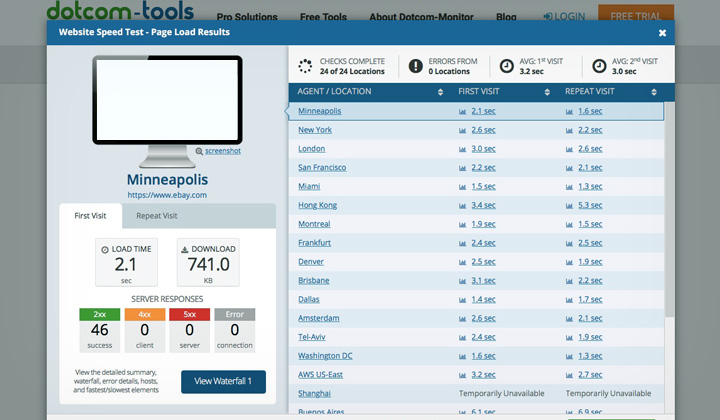Sort by First Visit column arrows
Screen dimensions: 720x420
click(547, 92)
